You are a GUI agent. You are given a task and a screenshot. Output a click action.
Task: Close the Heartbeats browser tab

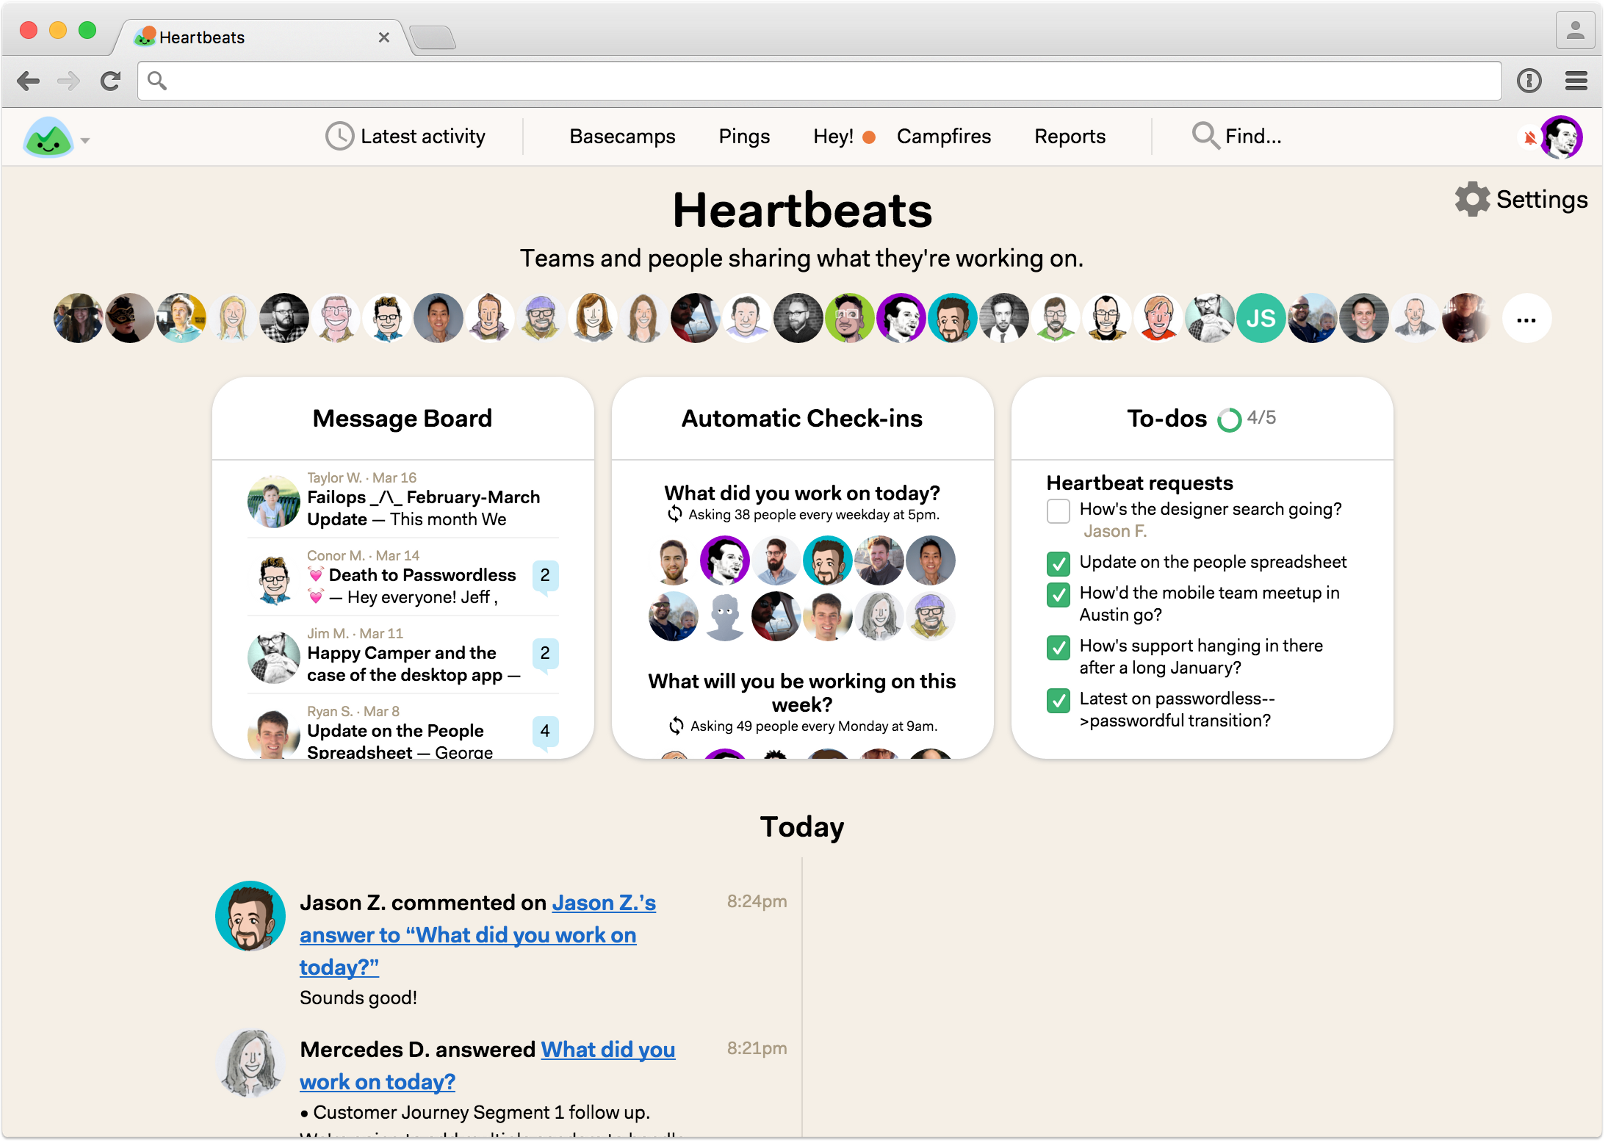click(x=384, y=37)
